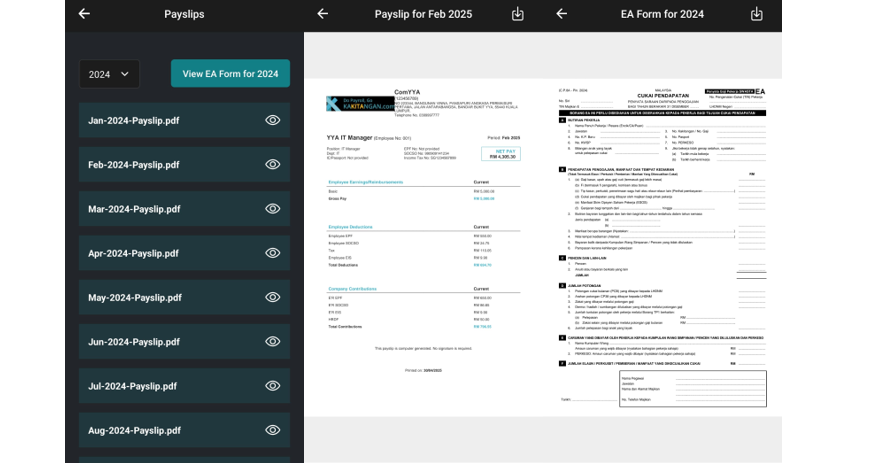Show Mar-2024-Payslip.pdf using eye icon
Screen dimensions: 891x463
(272, 209)
